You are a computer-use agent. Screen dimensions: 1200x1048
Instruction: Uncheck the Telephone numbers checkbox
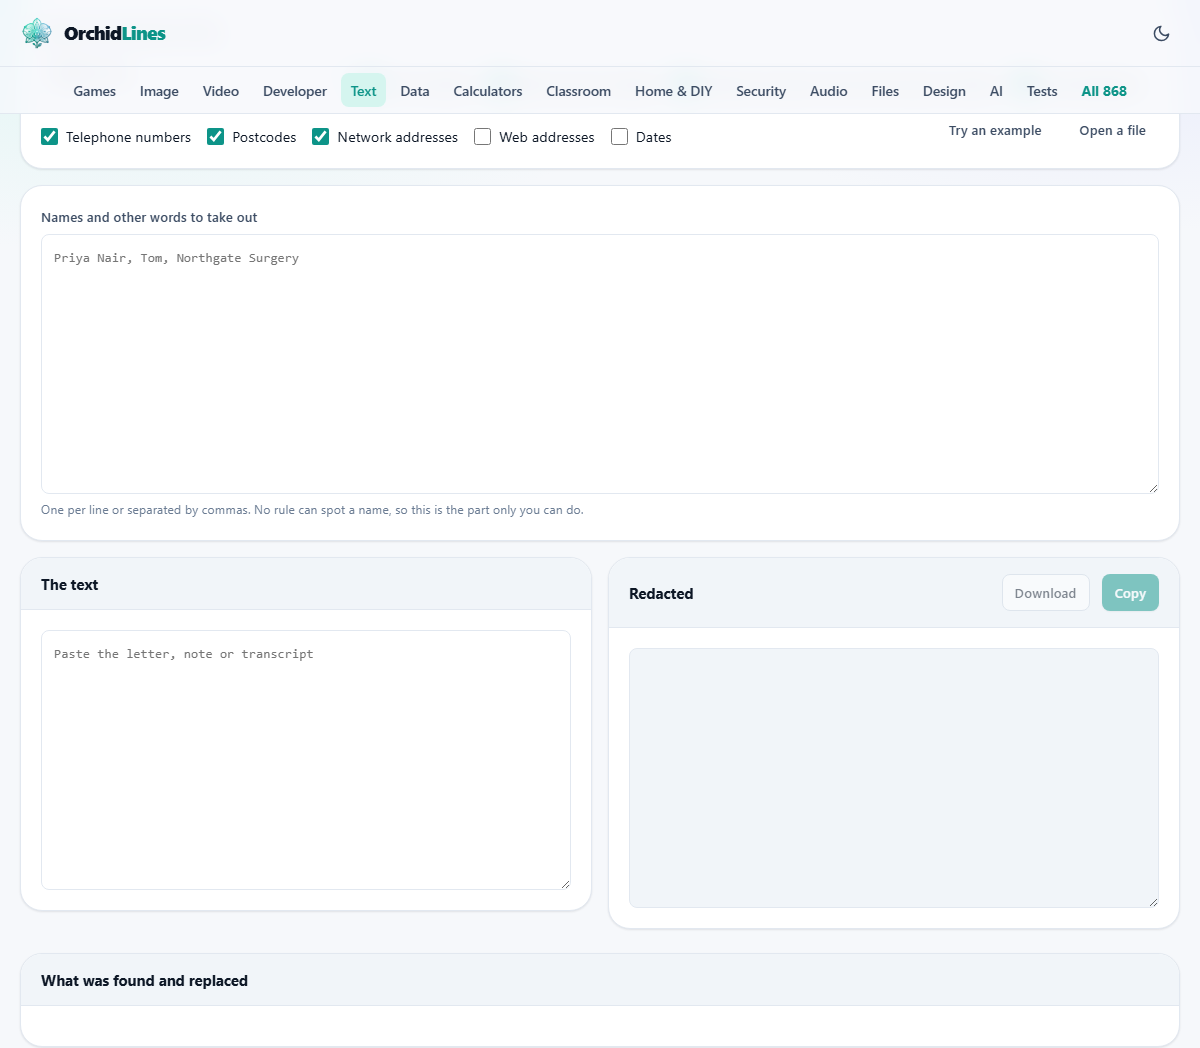49,137
